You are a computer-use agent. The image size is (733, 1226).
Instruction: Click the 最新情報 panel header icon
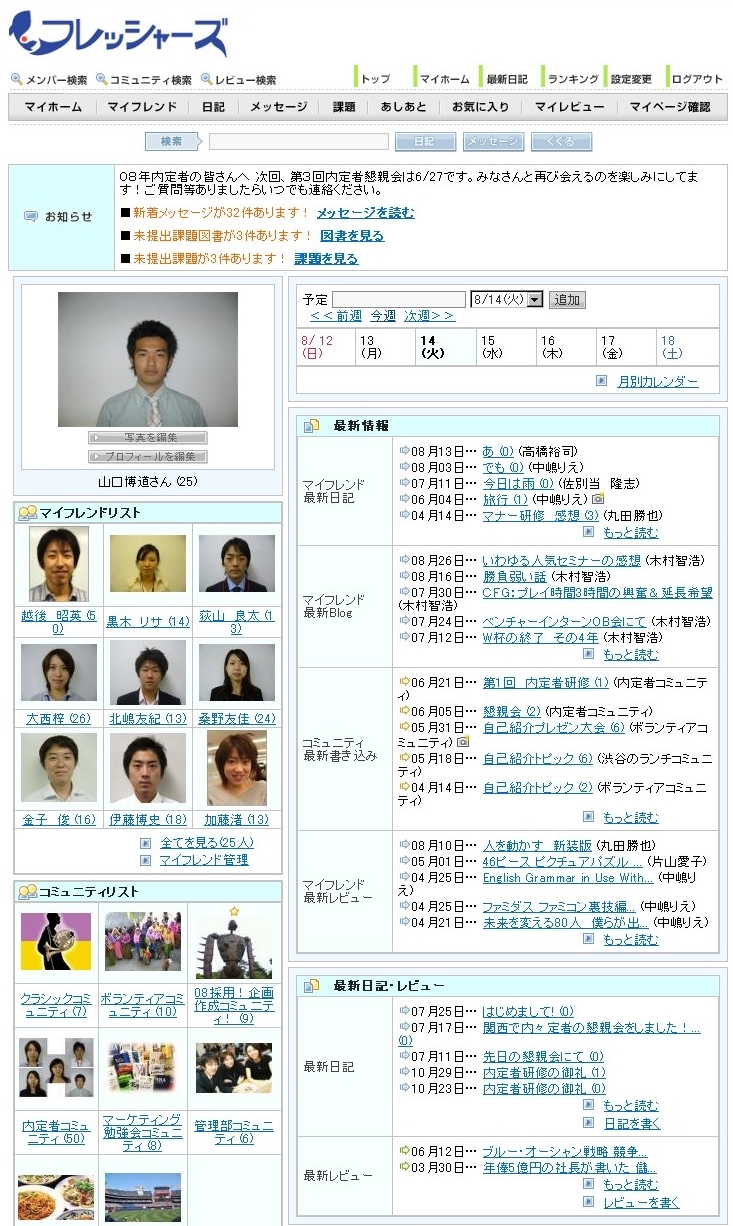(312, 426)
